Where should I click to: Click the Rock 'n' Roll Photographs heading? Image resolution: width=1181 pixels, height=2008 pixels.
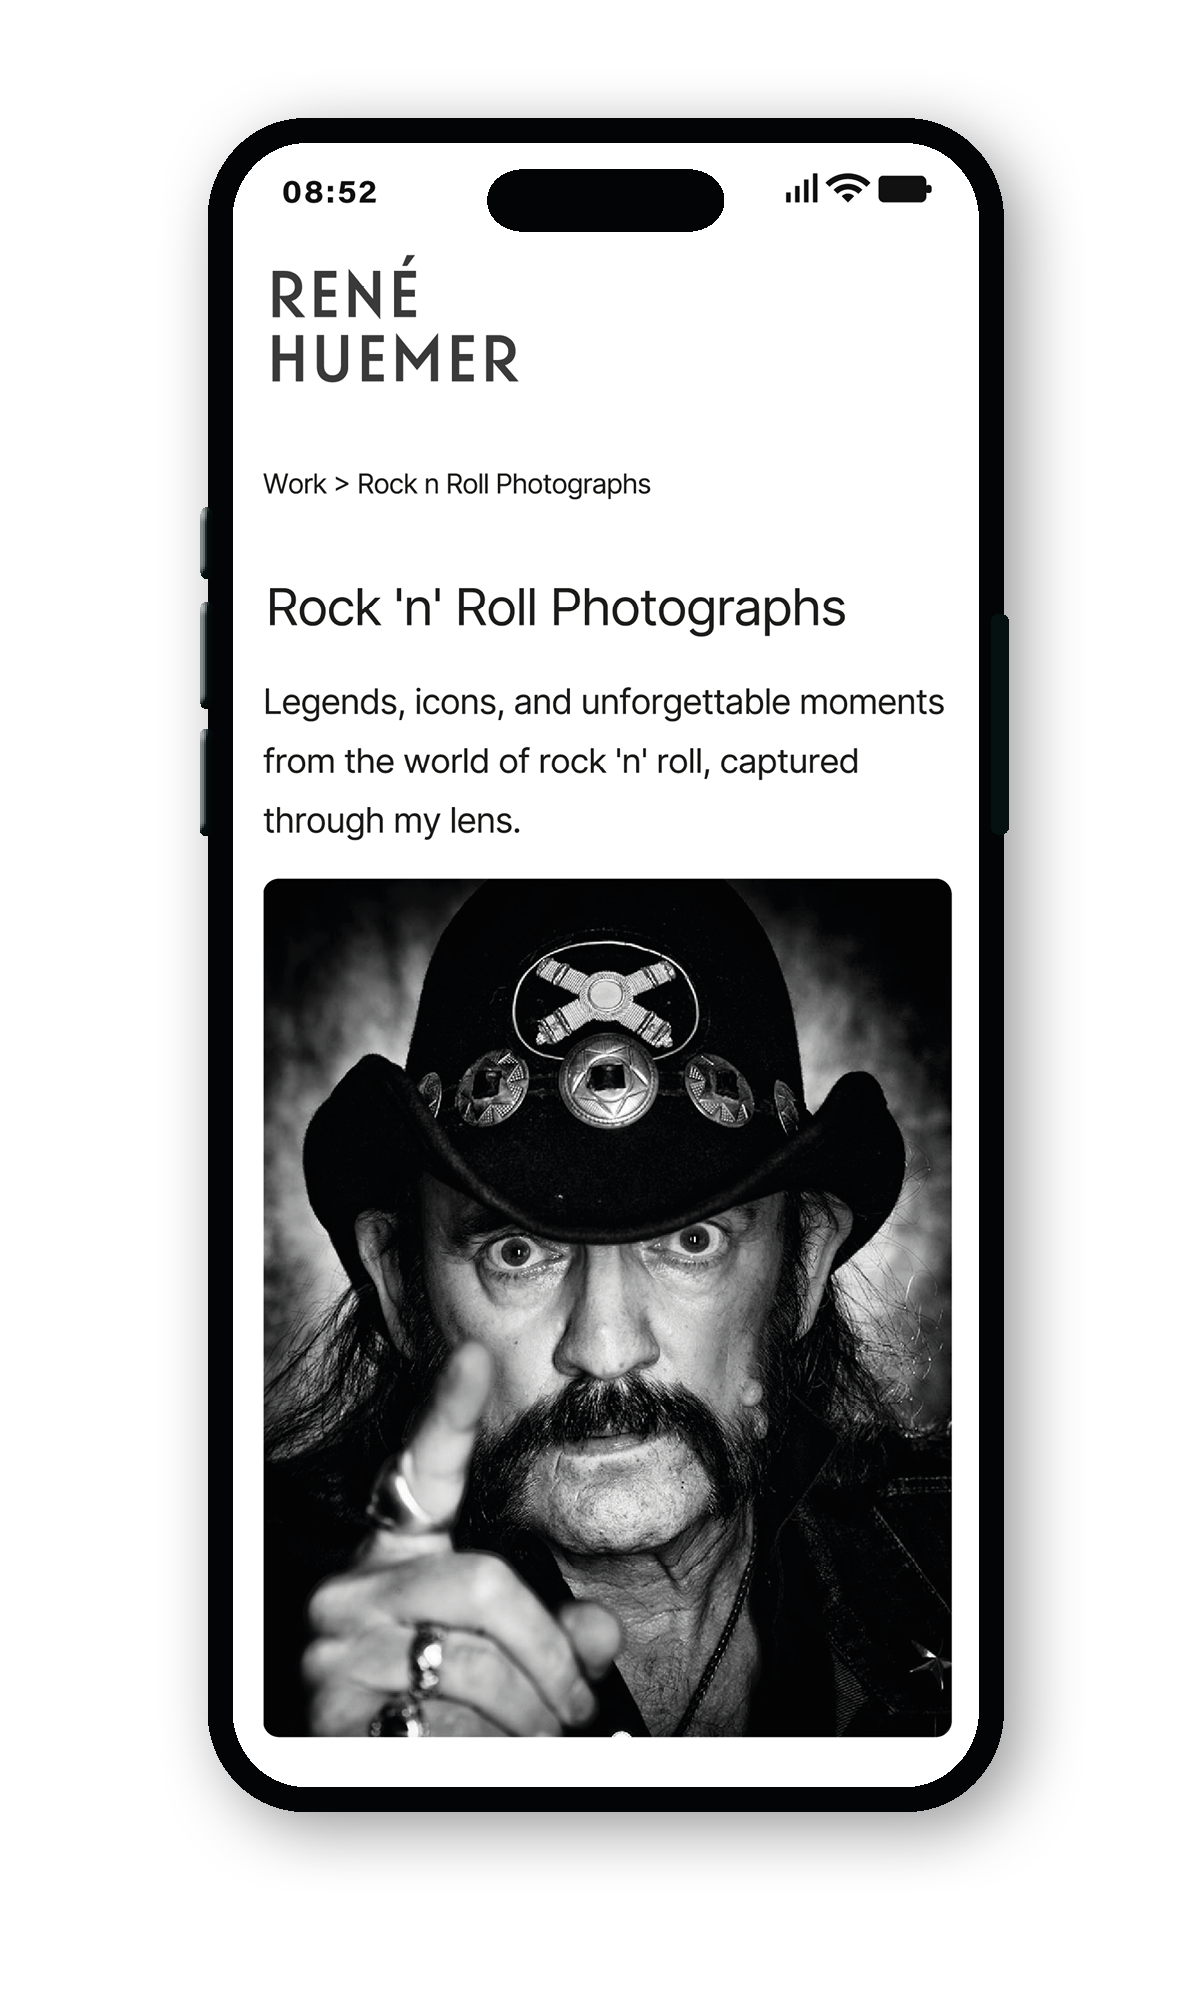click(x=556, y=608)
